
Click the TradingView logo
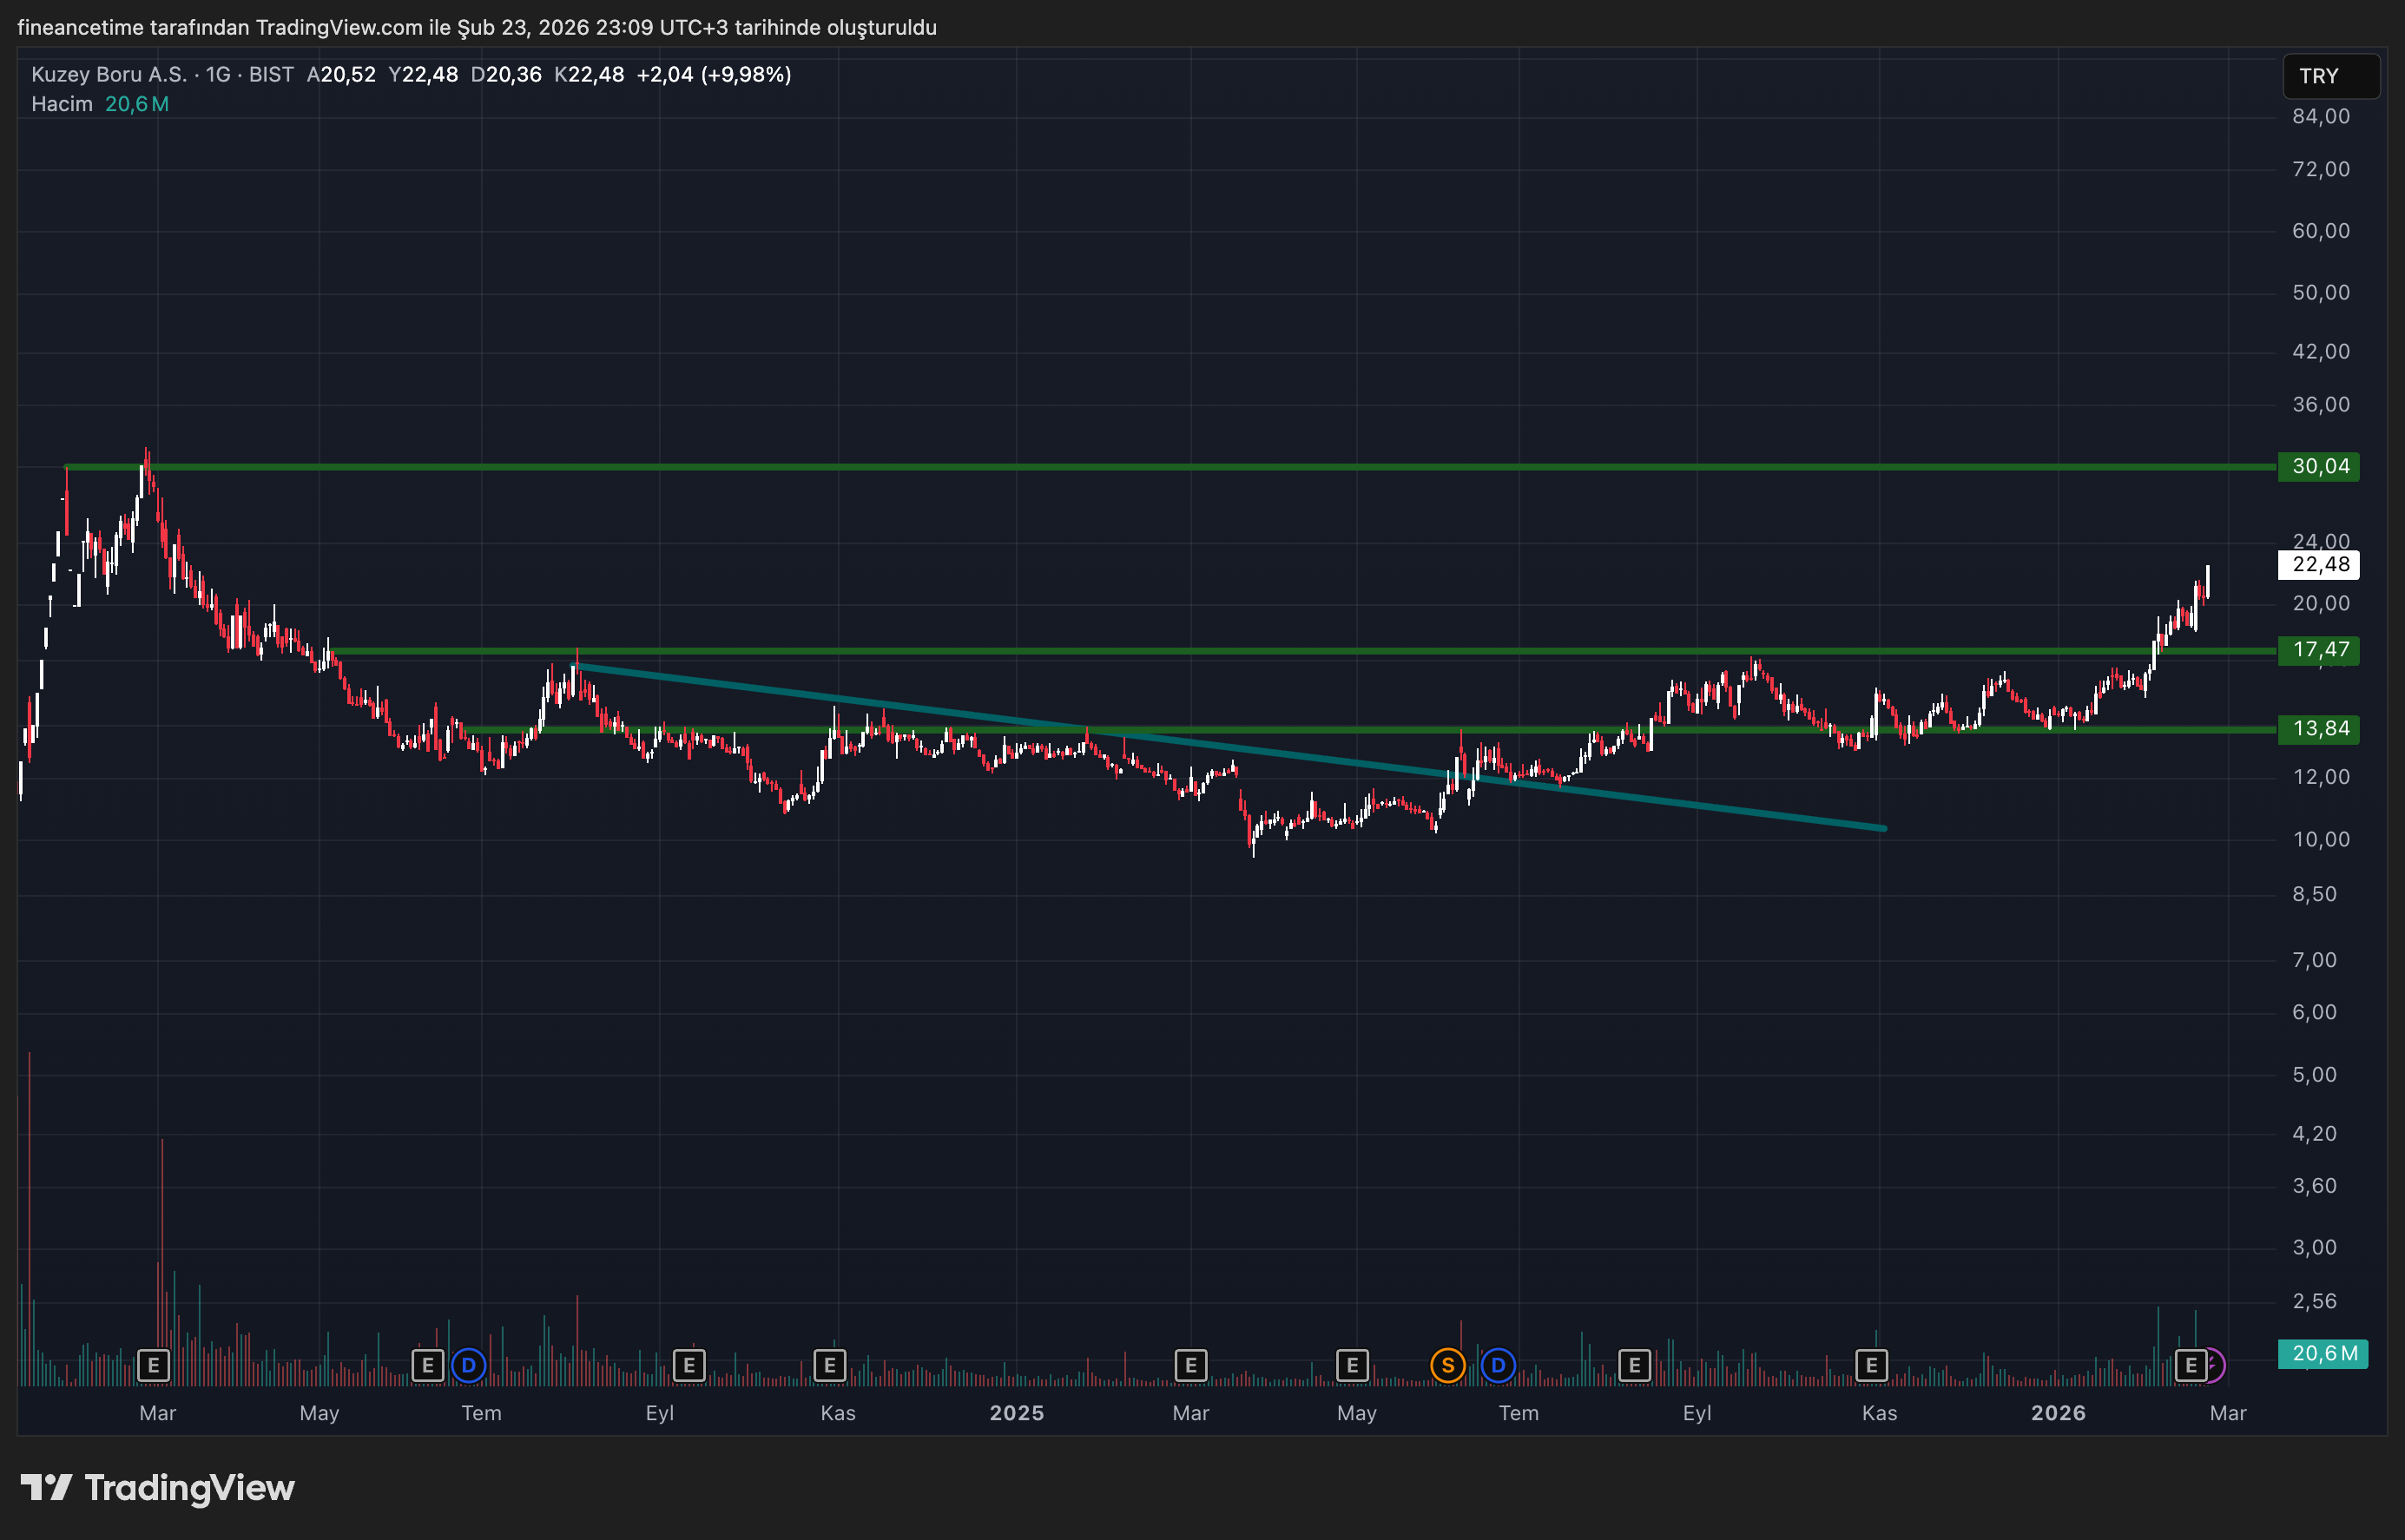158,1488
